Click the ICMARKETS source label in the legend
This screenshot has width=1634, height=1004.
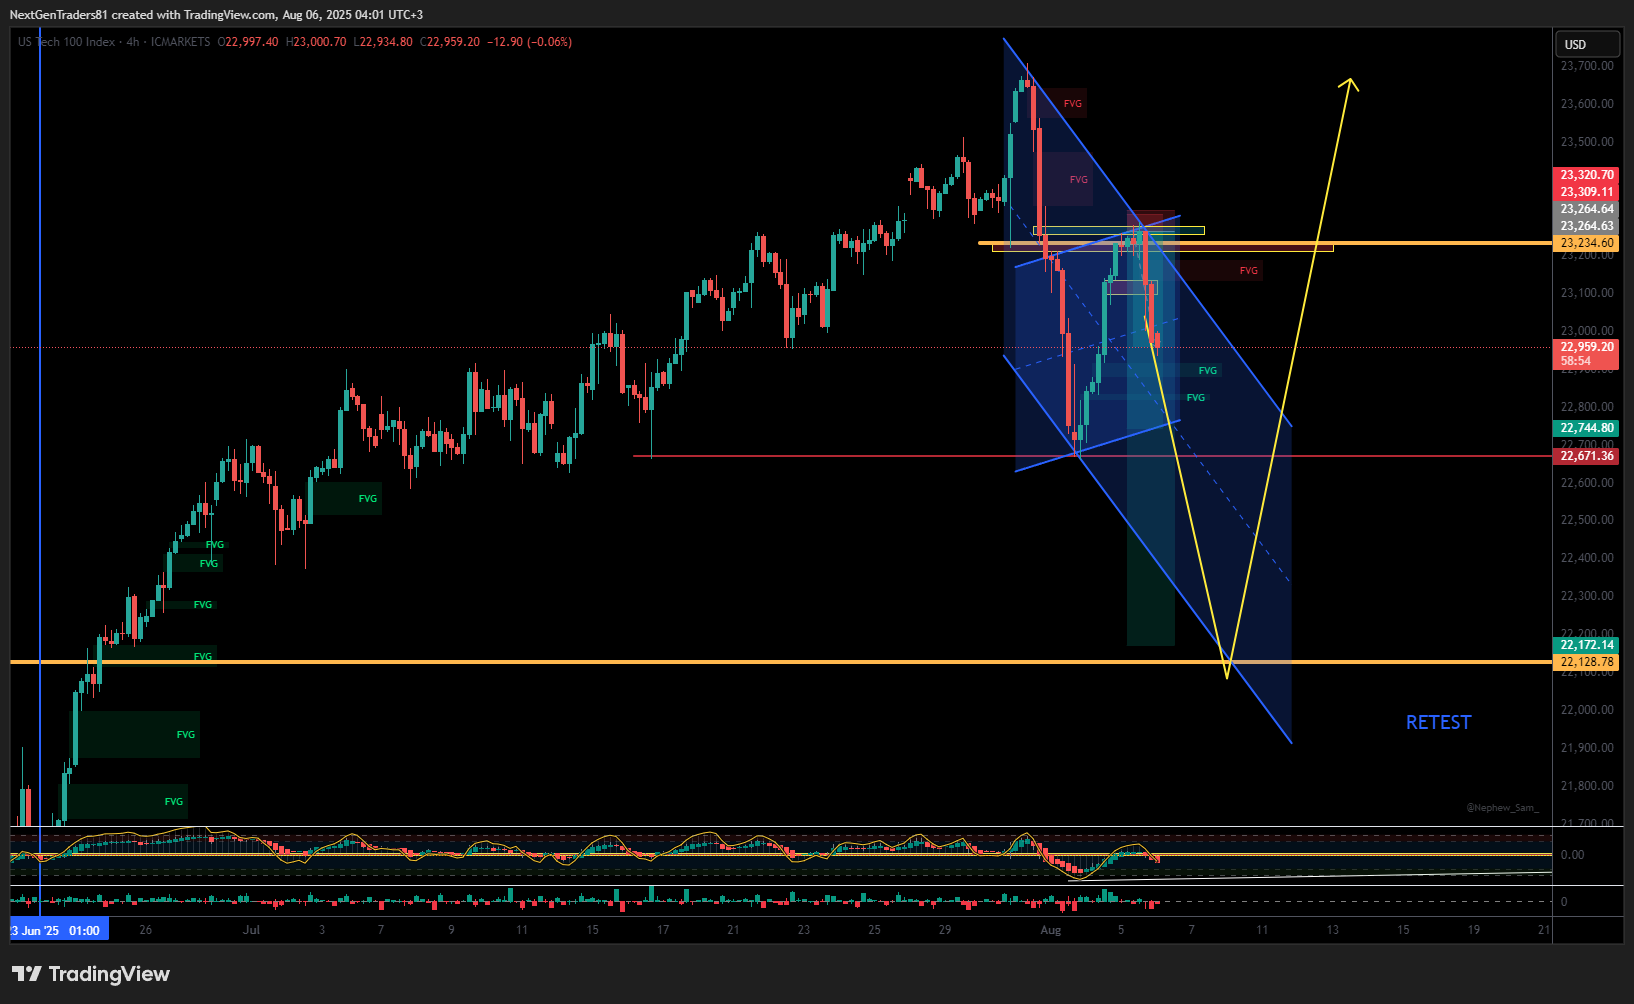pyautogui.click(x=180, y=42)
